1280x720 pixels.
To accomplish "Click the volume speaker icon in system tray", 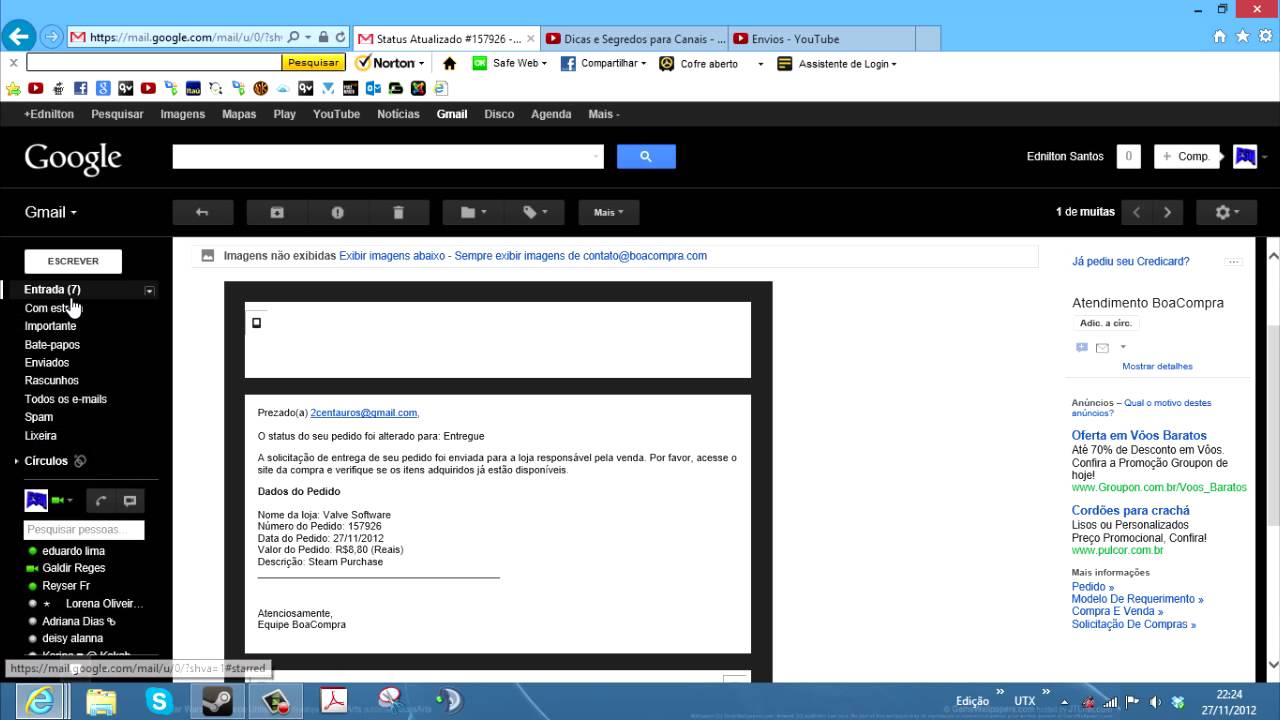I will point(1156,702).
